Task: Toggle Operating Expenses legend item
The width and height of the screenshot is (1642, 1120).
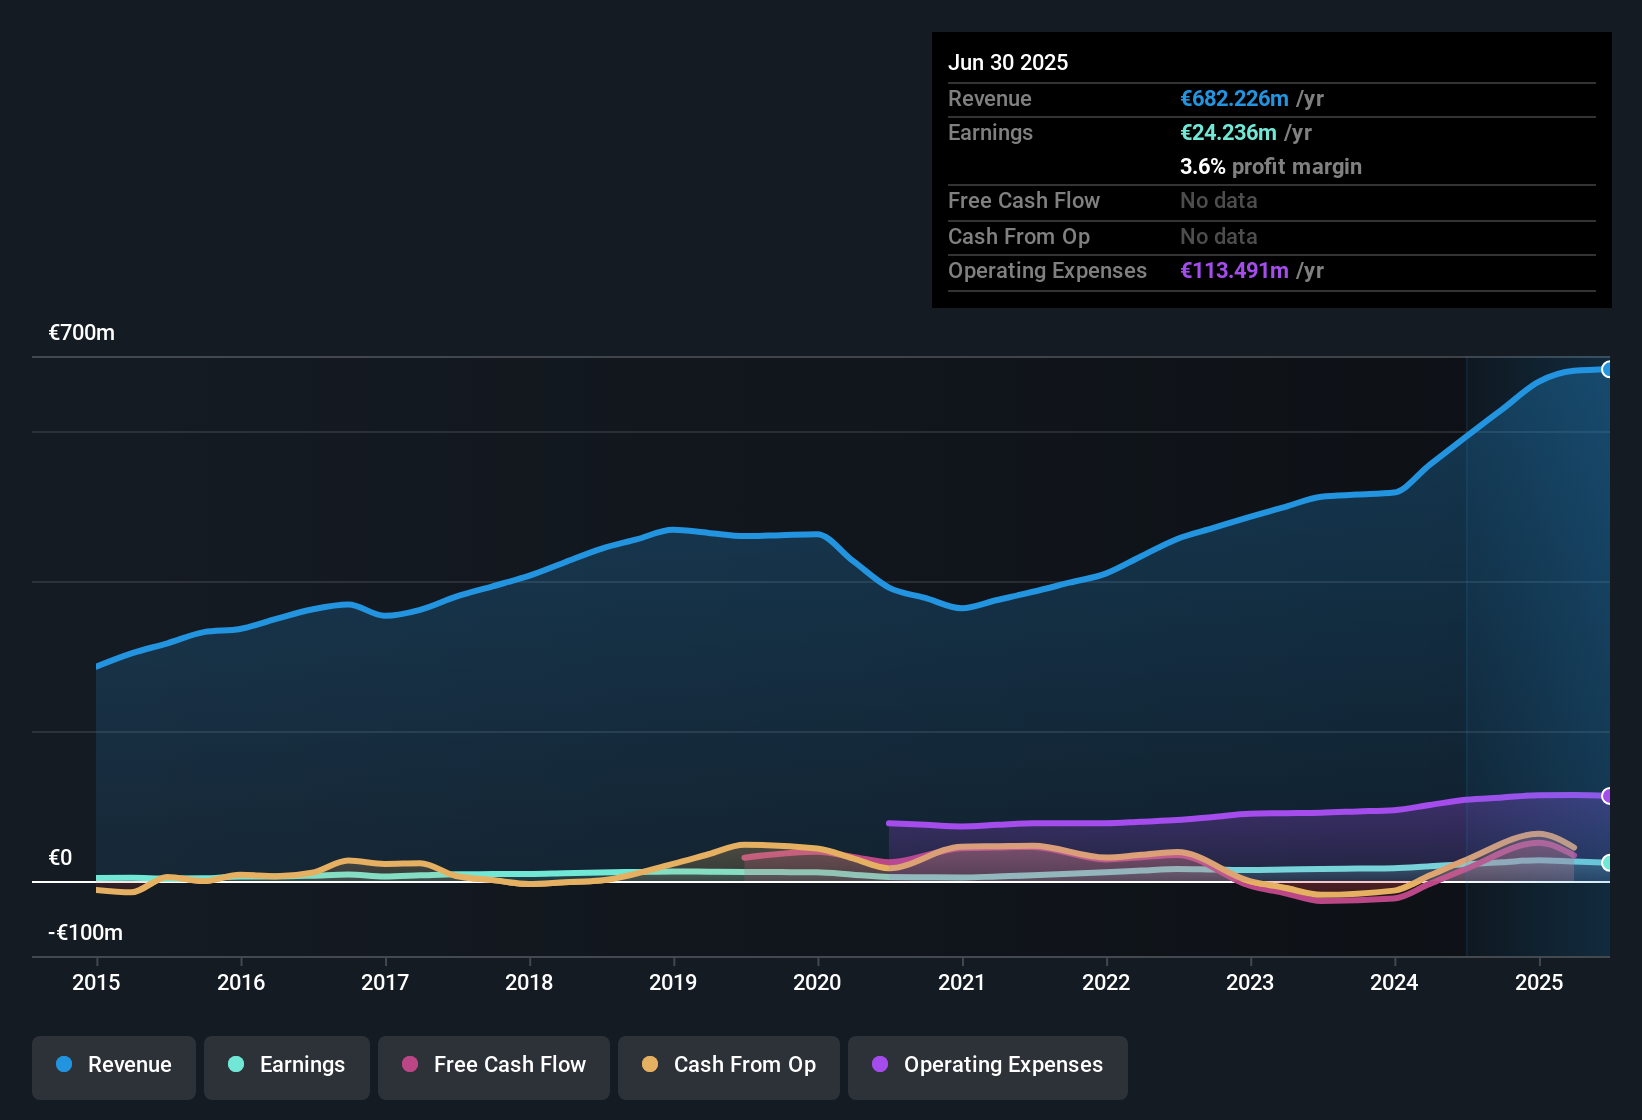Action: point(988,1065)
